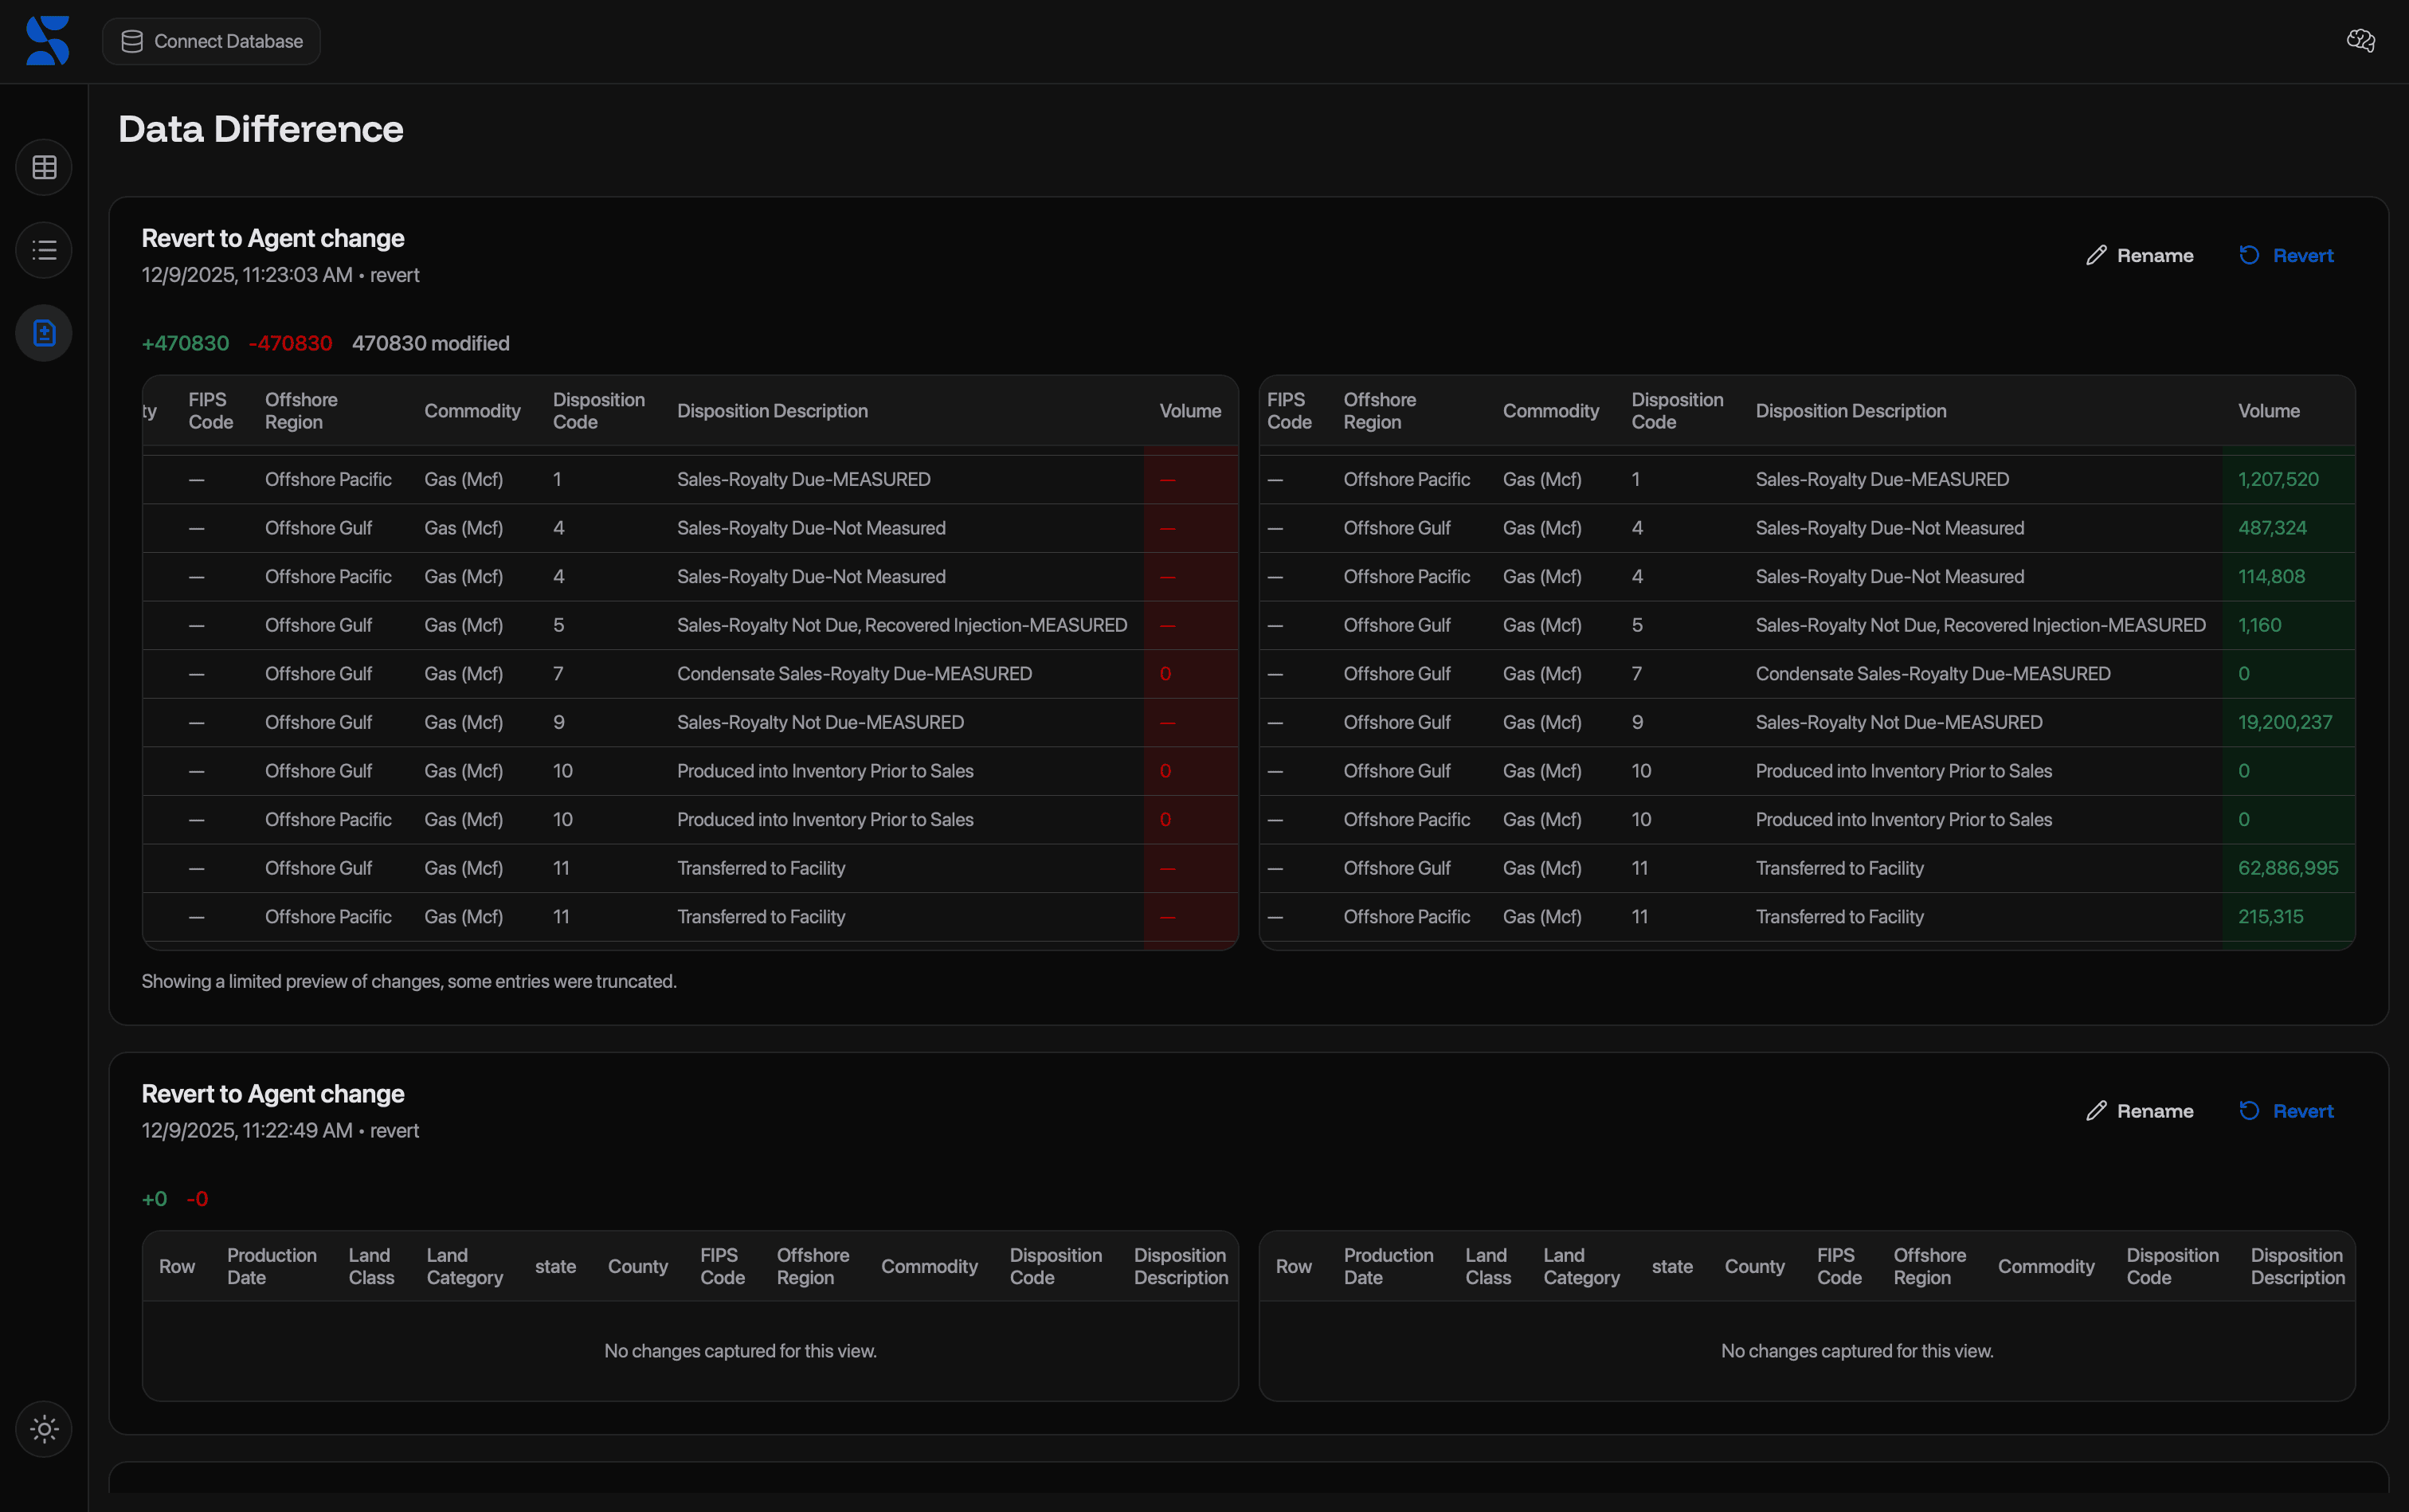Click pencil icon beside first Rename
Viewport: 2409px width, 1512px height.
click(x=2096, y=256)
